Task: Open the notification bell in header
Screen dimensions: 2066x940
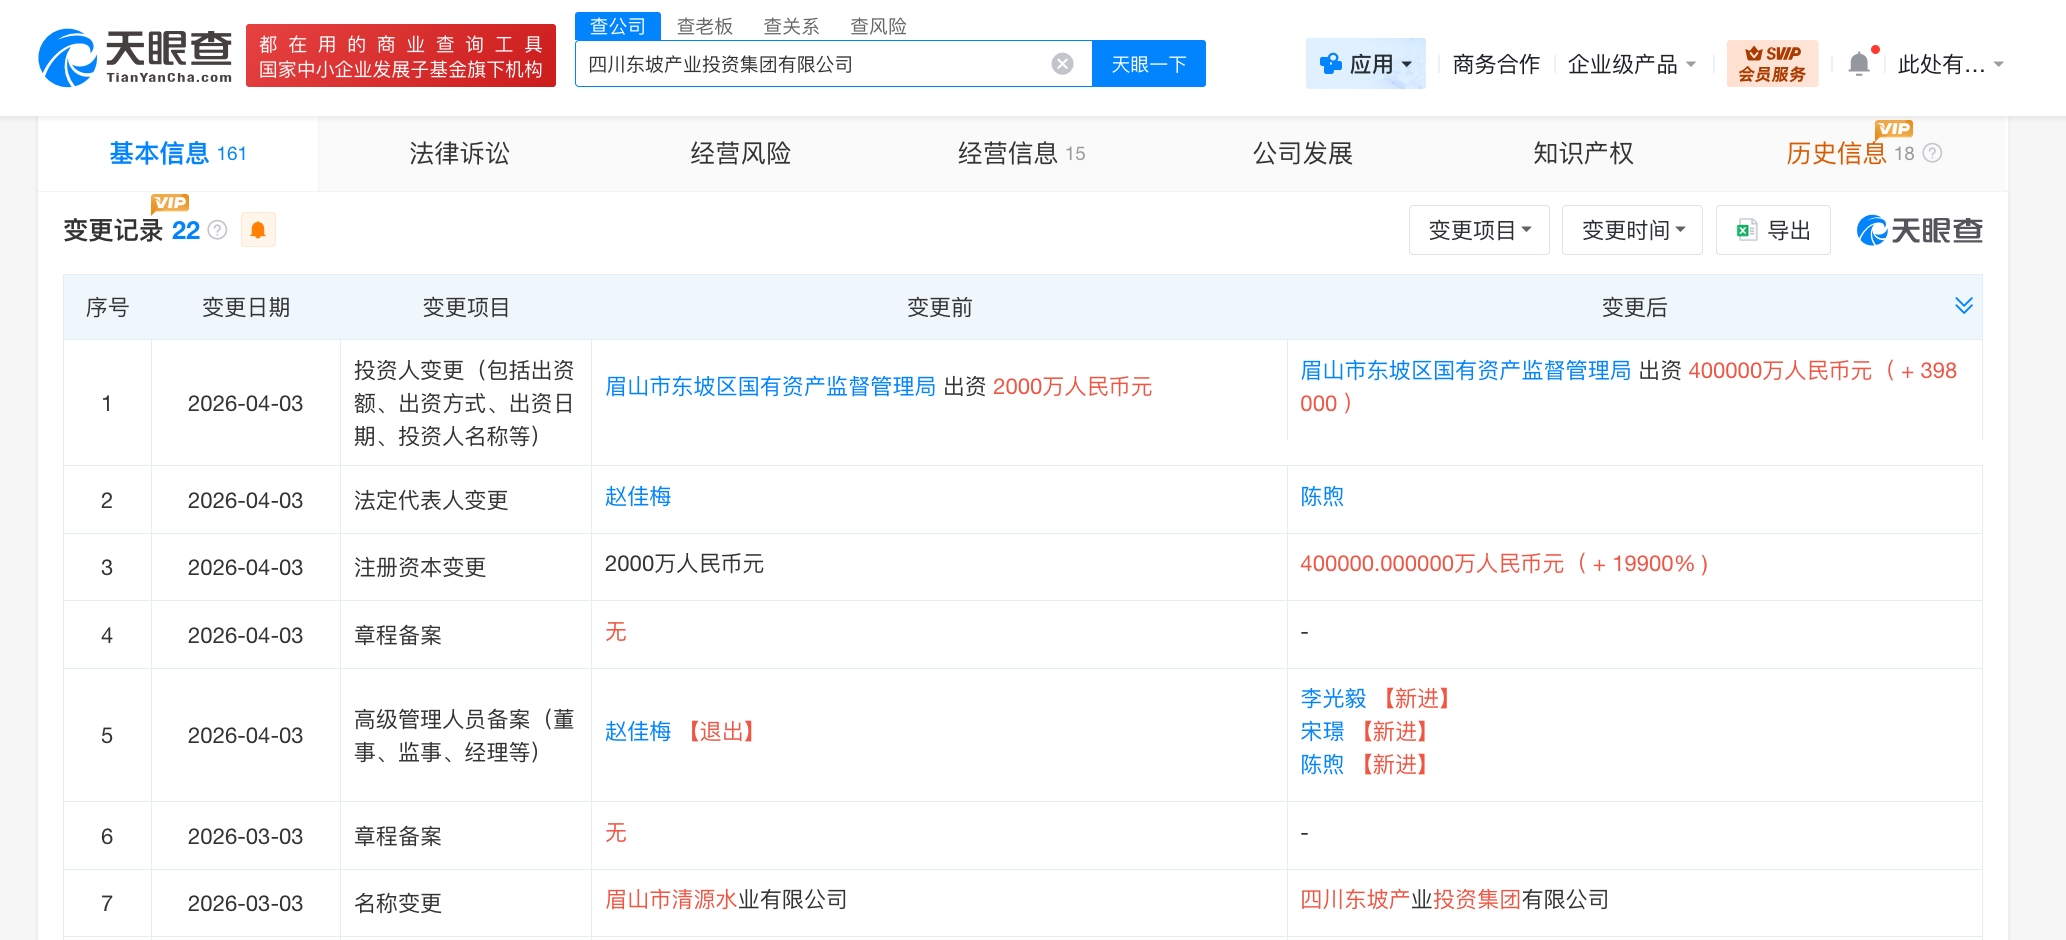Action: tap(1859, 64)
